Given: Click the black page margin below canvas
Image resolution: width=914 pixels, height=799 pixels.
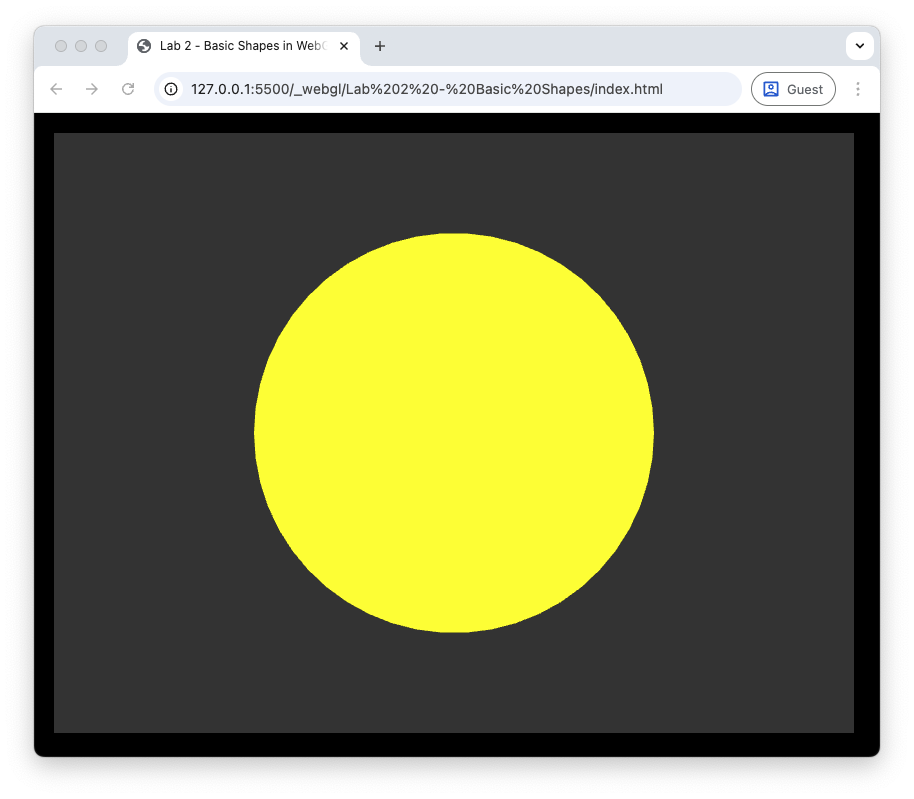Looking at the screenshot, I should pyautogui.click(x=454, y=744).
